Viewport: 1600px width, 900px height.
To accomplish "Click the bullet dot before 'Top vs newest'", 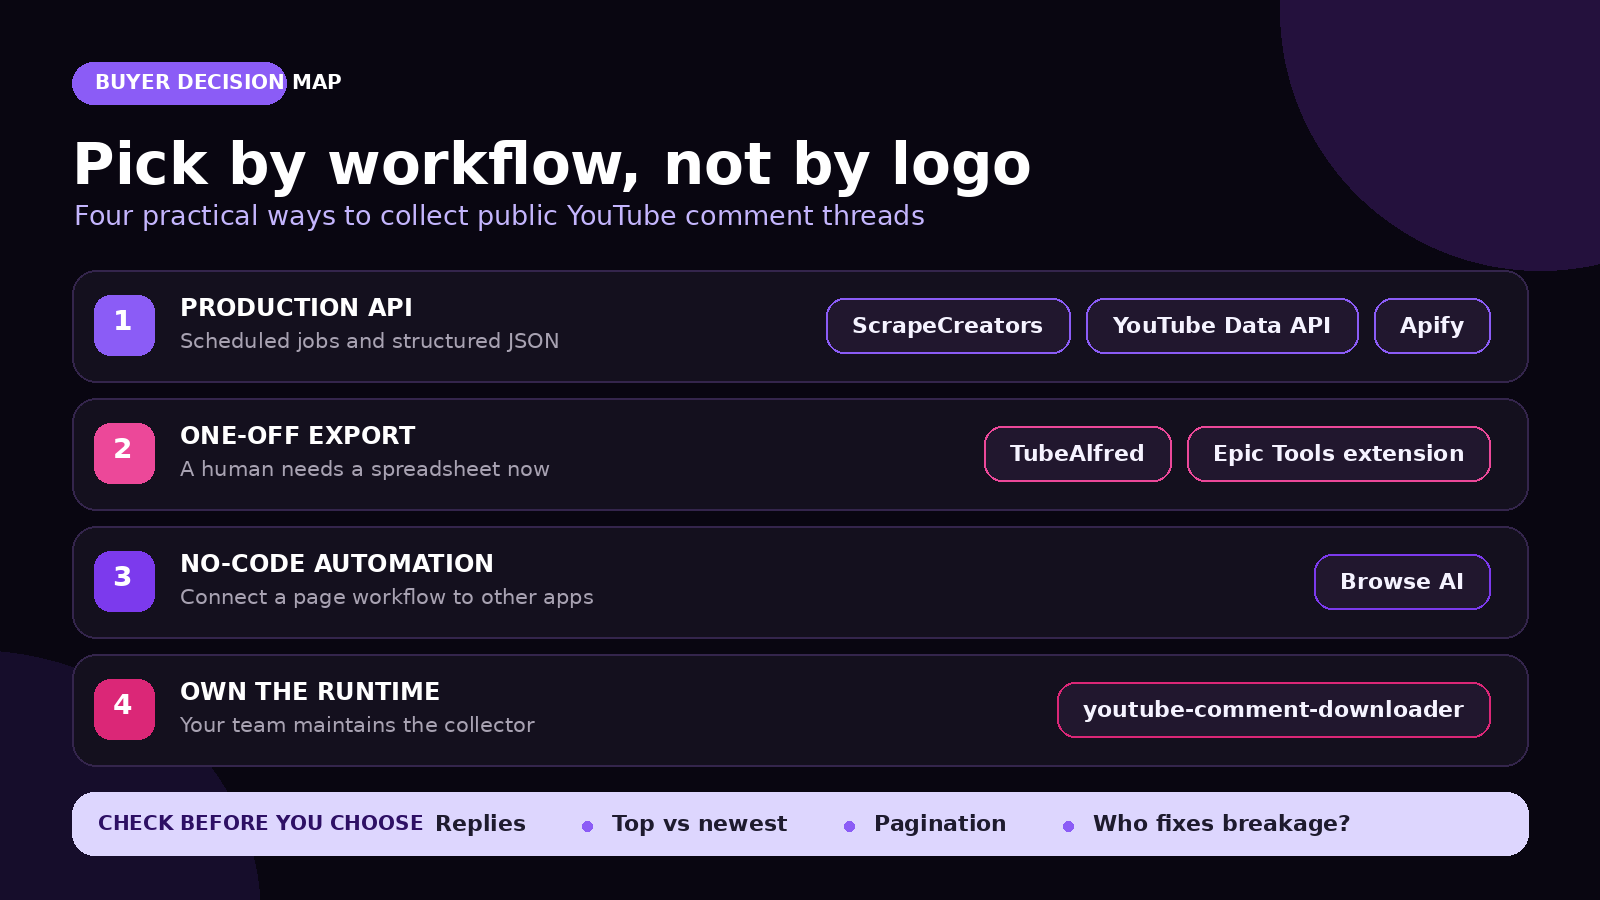I will 588,826.
